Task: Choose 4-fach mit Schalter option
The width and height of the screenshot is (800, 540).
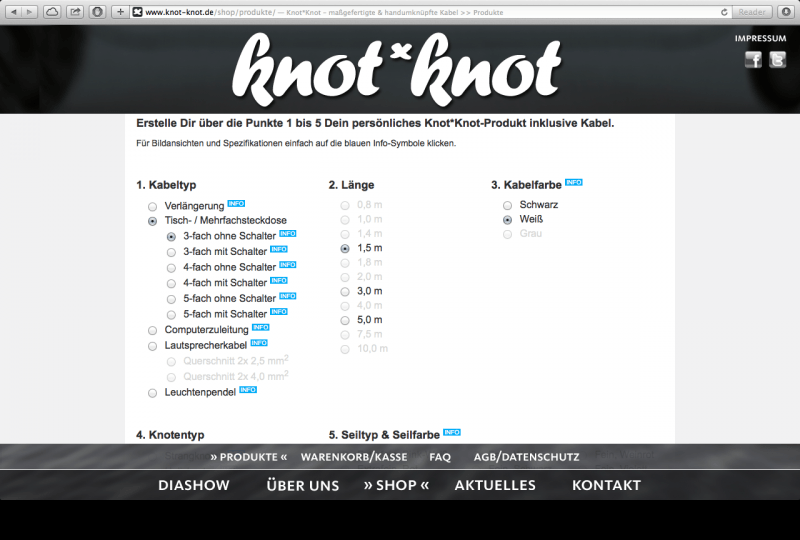Action: (171, 284)
